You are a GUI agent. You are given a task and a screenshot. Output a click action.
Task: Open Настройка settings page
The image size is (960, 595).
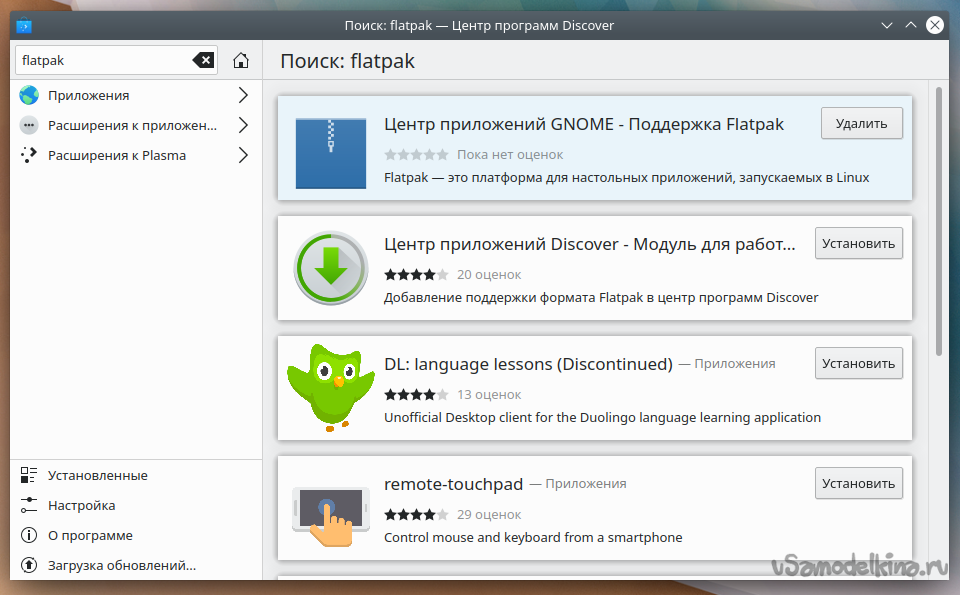[x=136, y=505]
